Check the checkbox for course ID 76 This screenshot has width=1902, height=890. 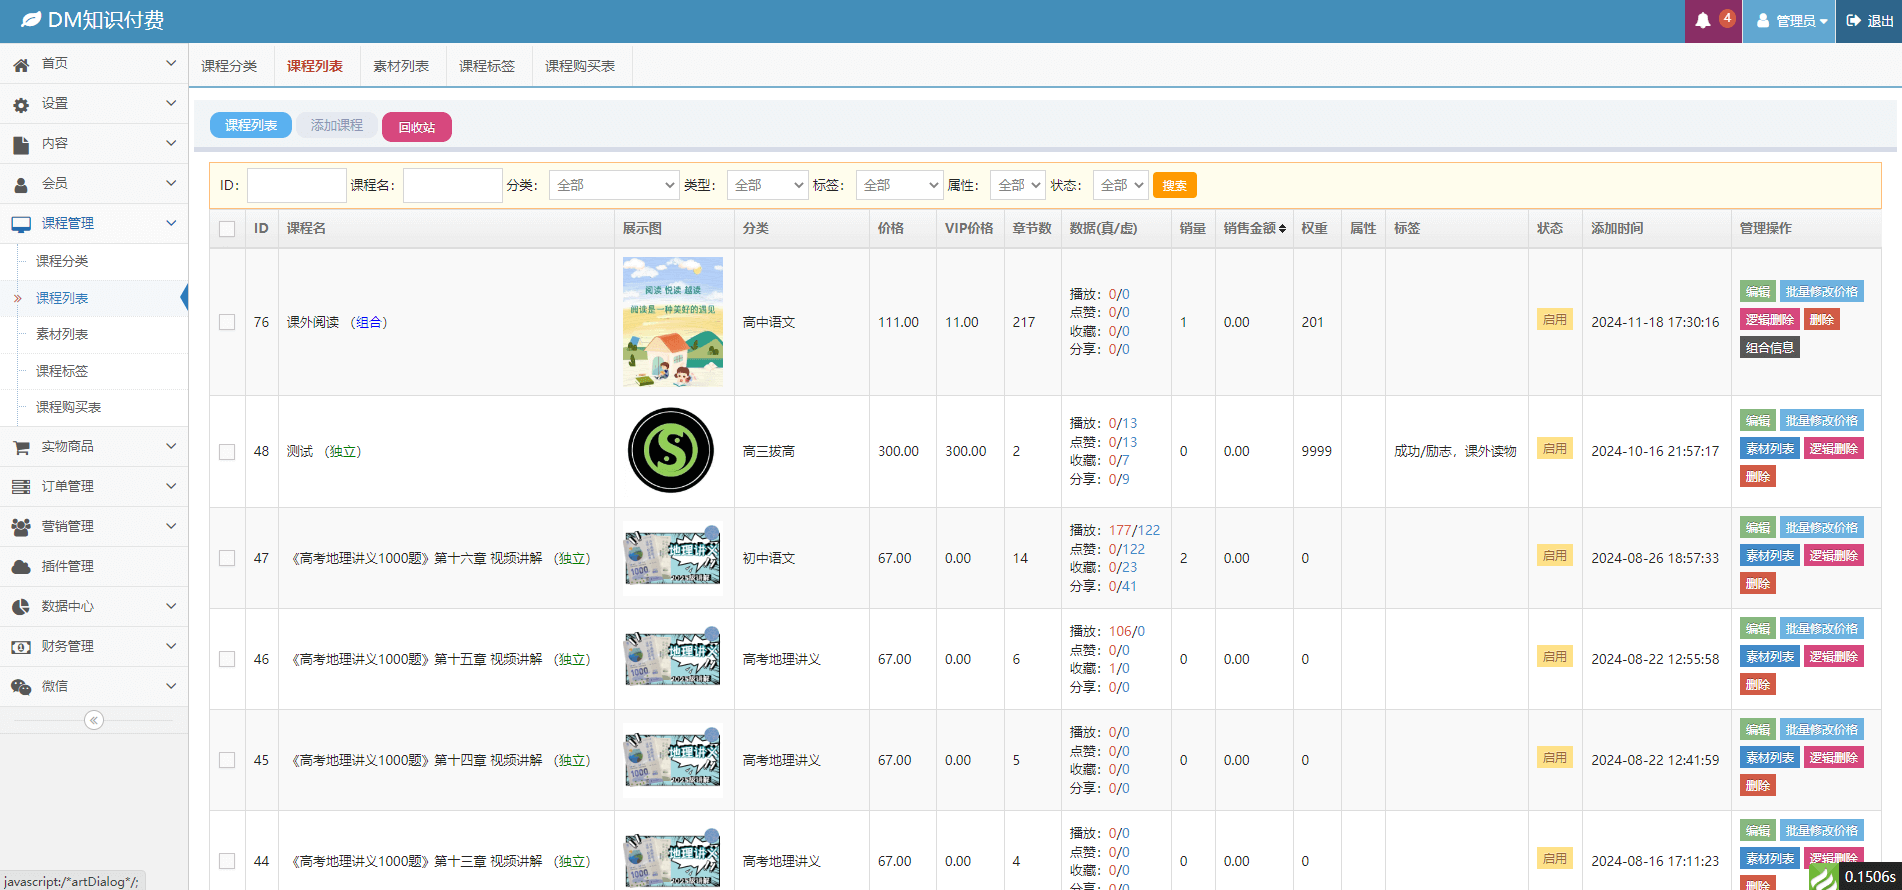point(227,322)
